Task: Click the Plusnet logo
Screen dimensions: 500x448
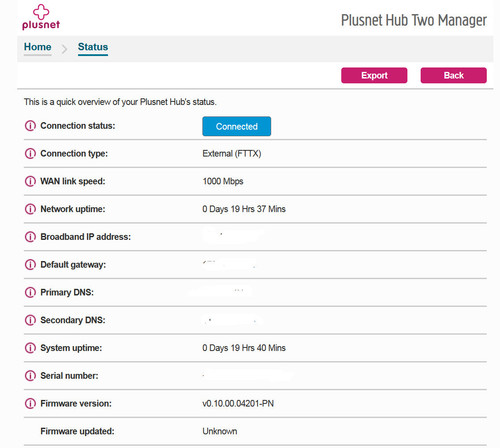Action: coord(41,17)
